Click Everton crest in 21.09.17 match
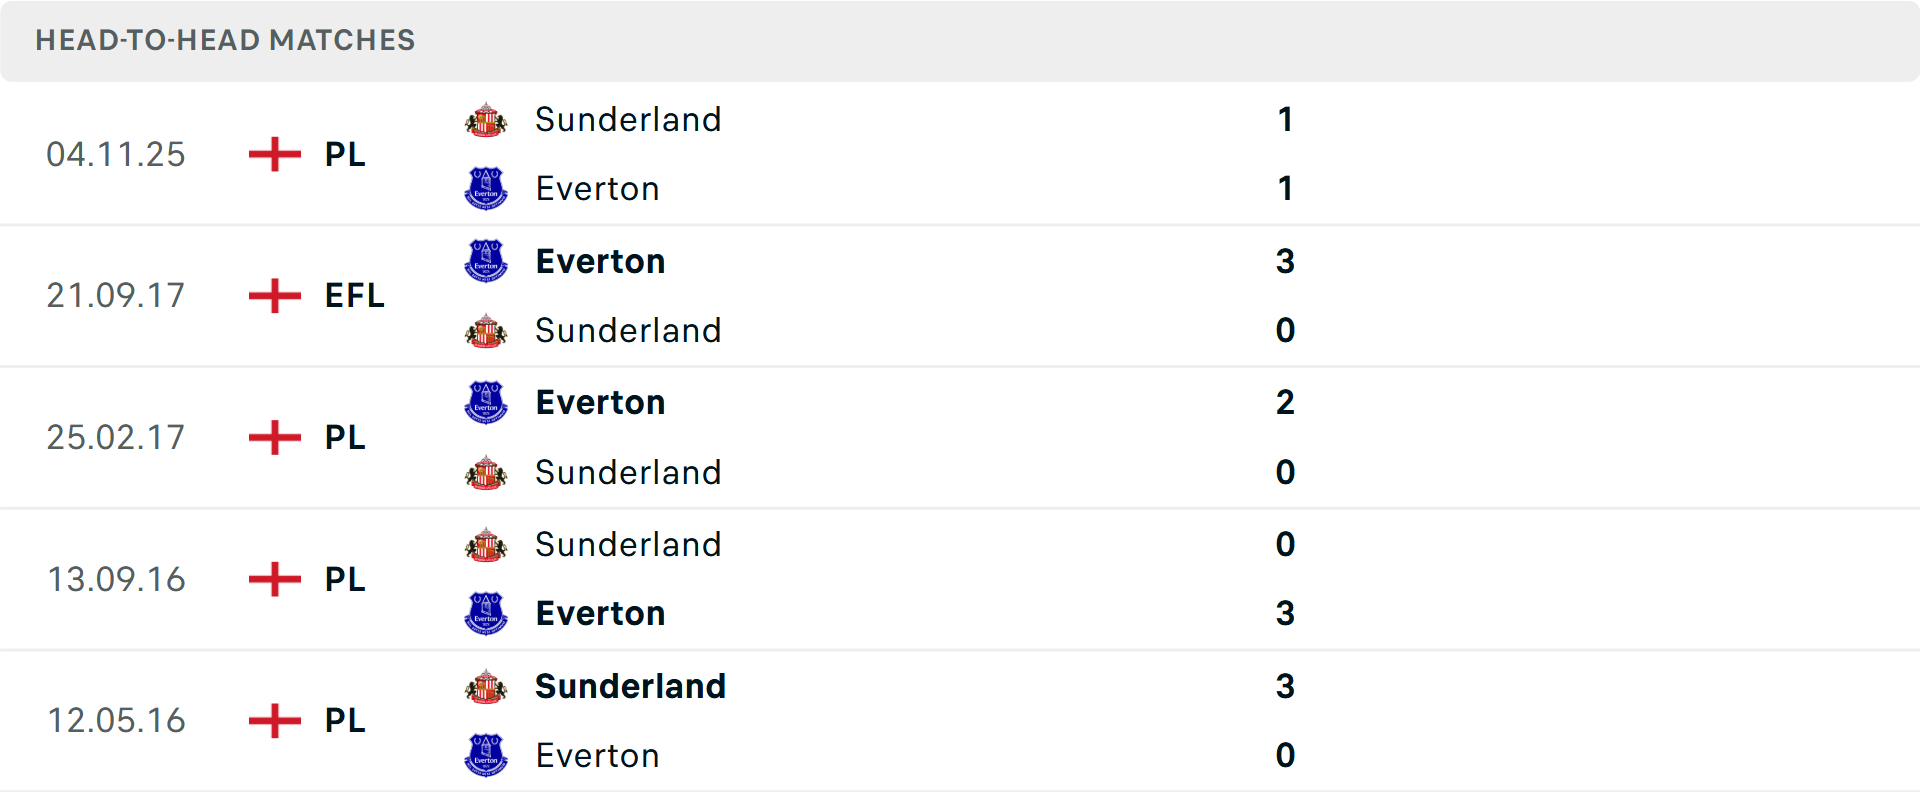This screenshot has width=1920, height=792. 486,261
